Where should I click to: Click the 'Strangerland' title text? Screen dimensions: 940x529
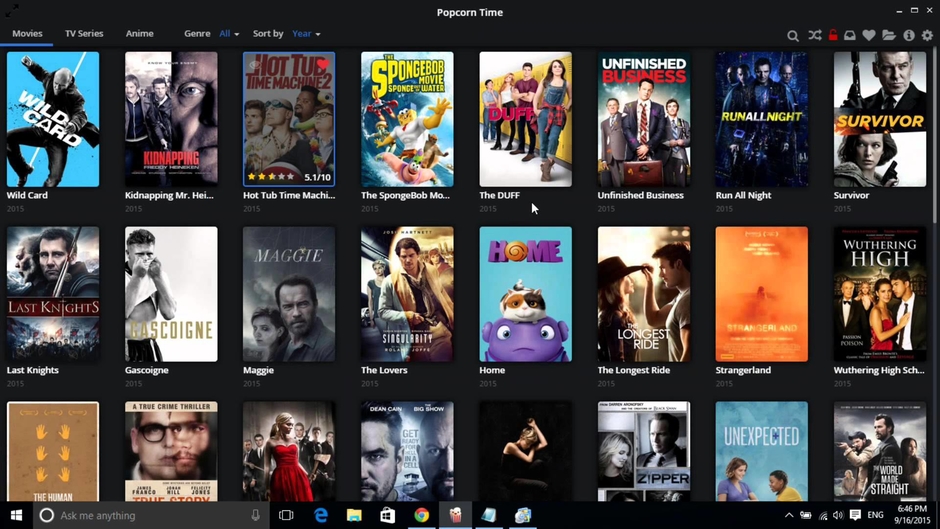[x=743, y=370]
